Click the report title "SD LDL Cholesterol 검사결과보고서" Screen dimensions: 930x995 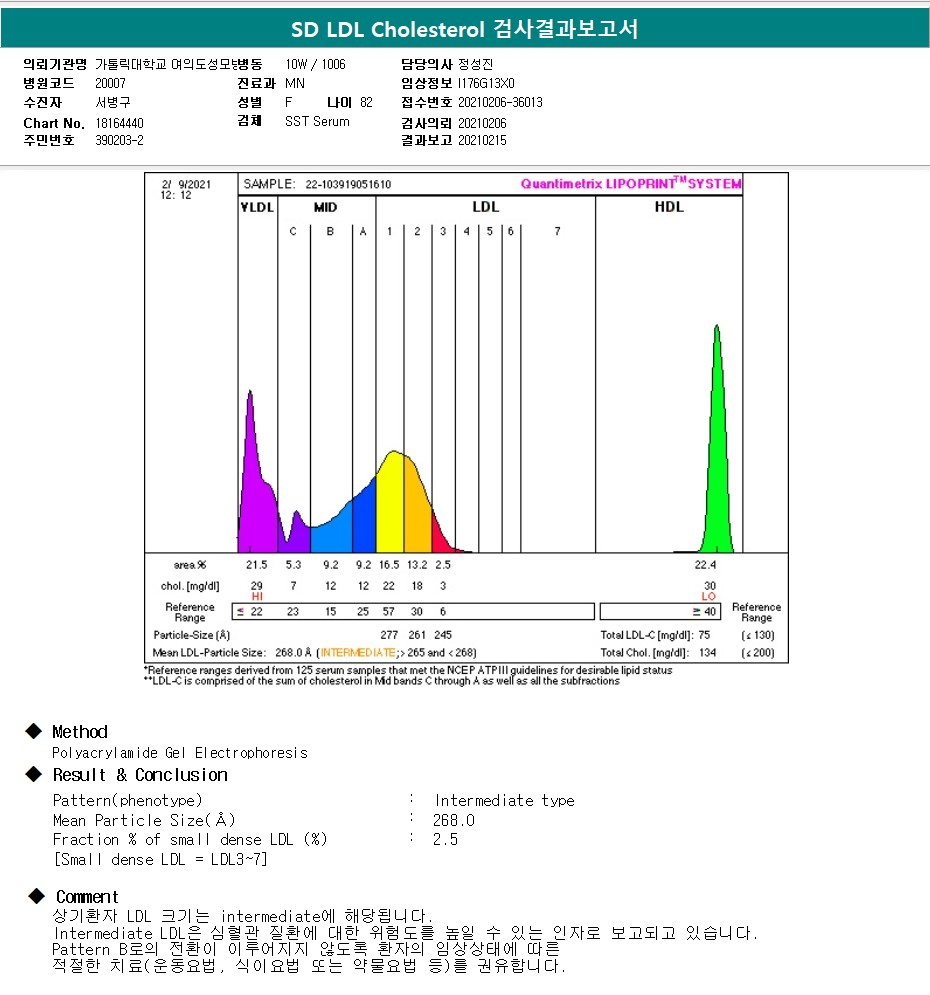(464, 29)
